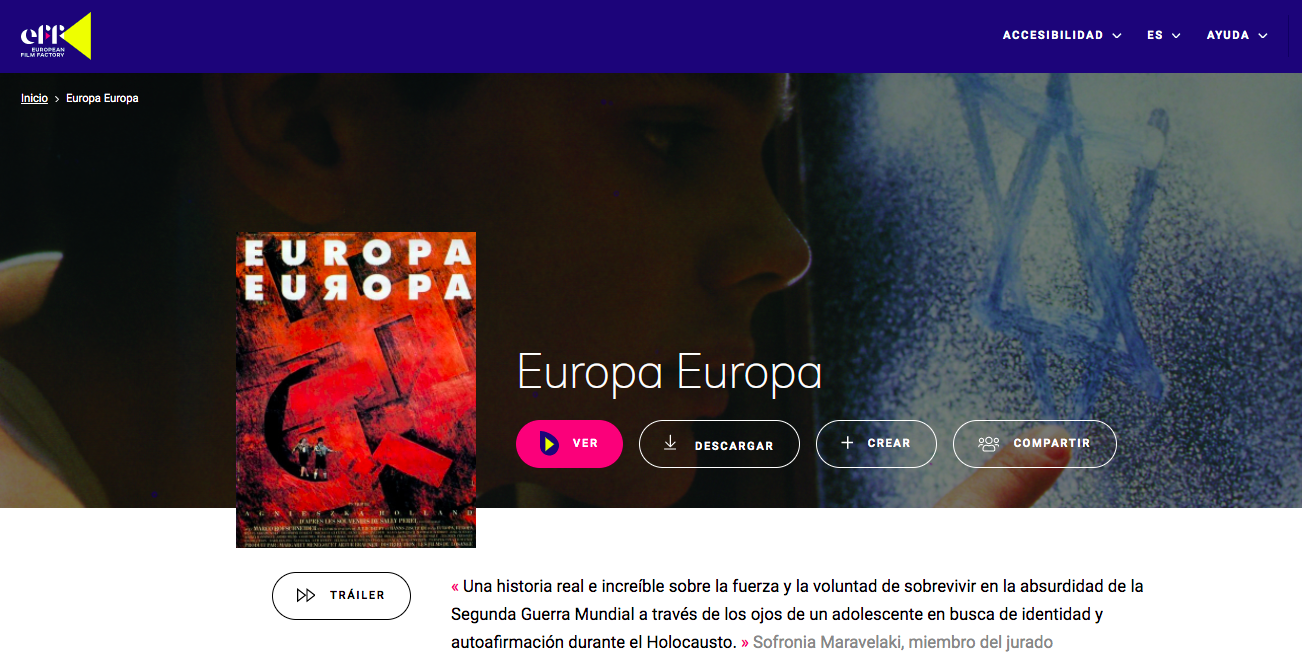Open the AYUDA menu label
This screenshot has width=1302, height=670.
click(x=1228, y=35)
